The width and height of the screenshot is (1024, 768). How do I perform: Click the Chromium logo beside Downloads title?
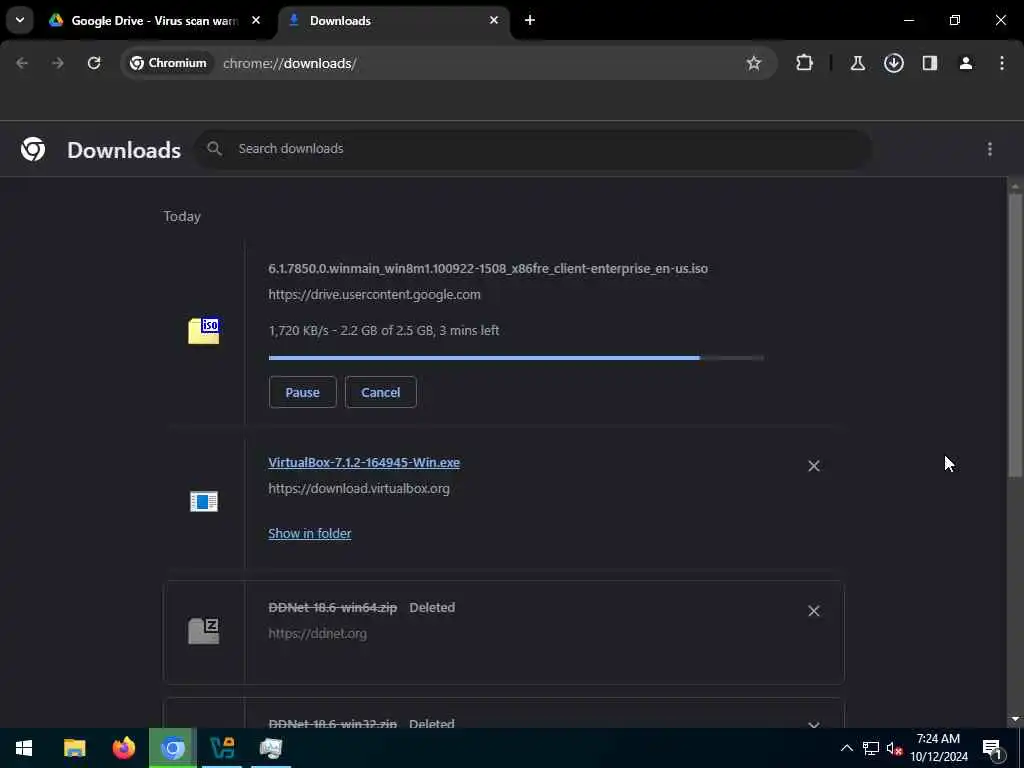(33, 150)
